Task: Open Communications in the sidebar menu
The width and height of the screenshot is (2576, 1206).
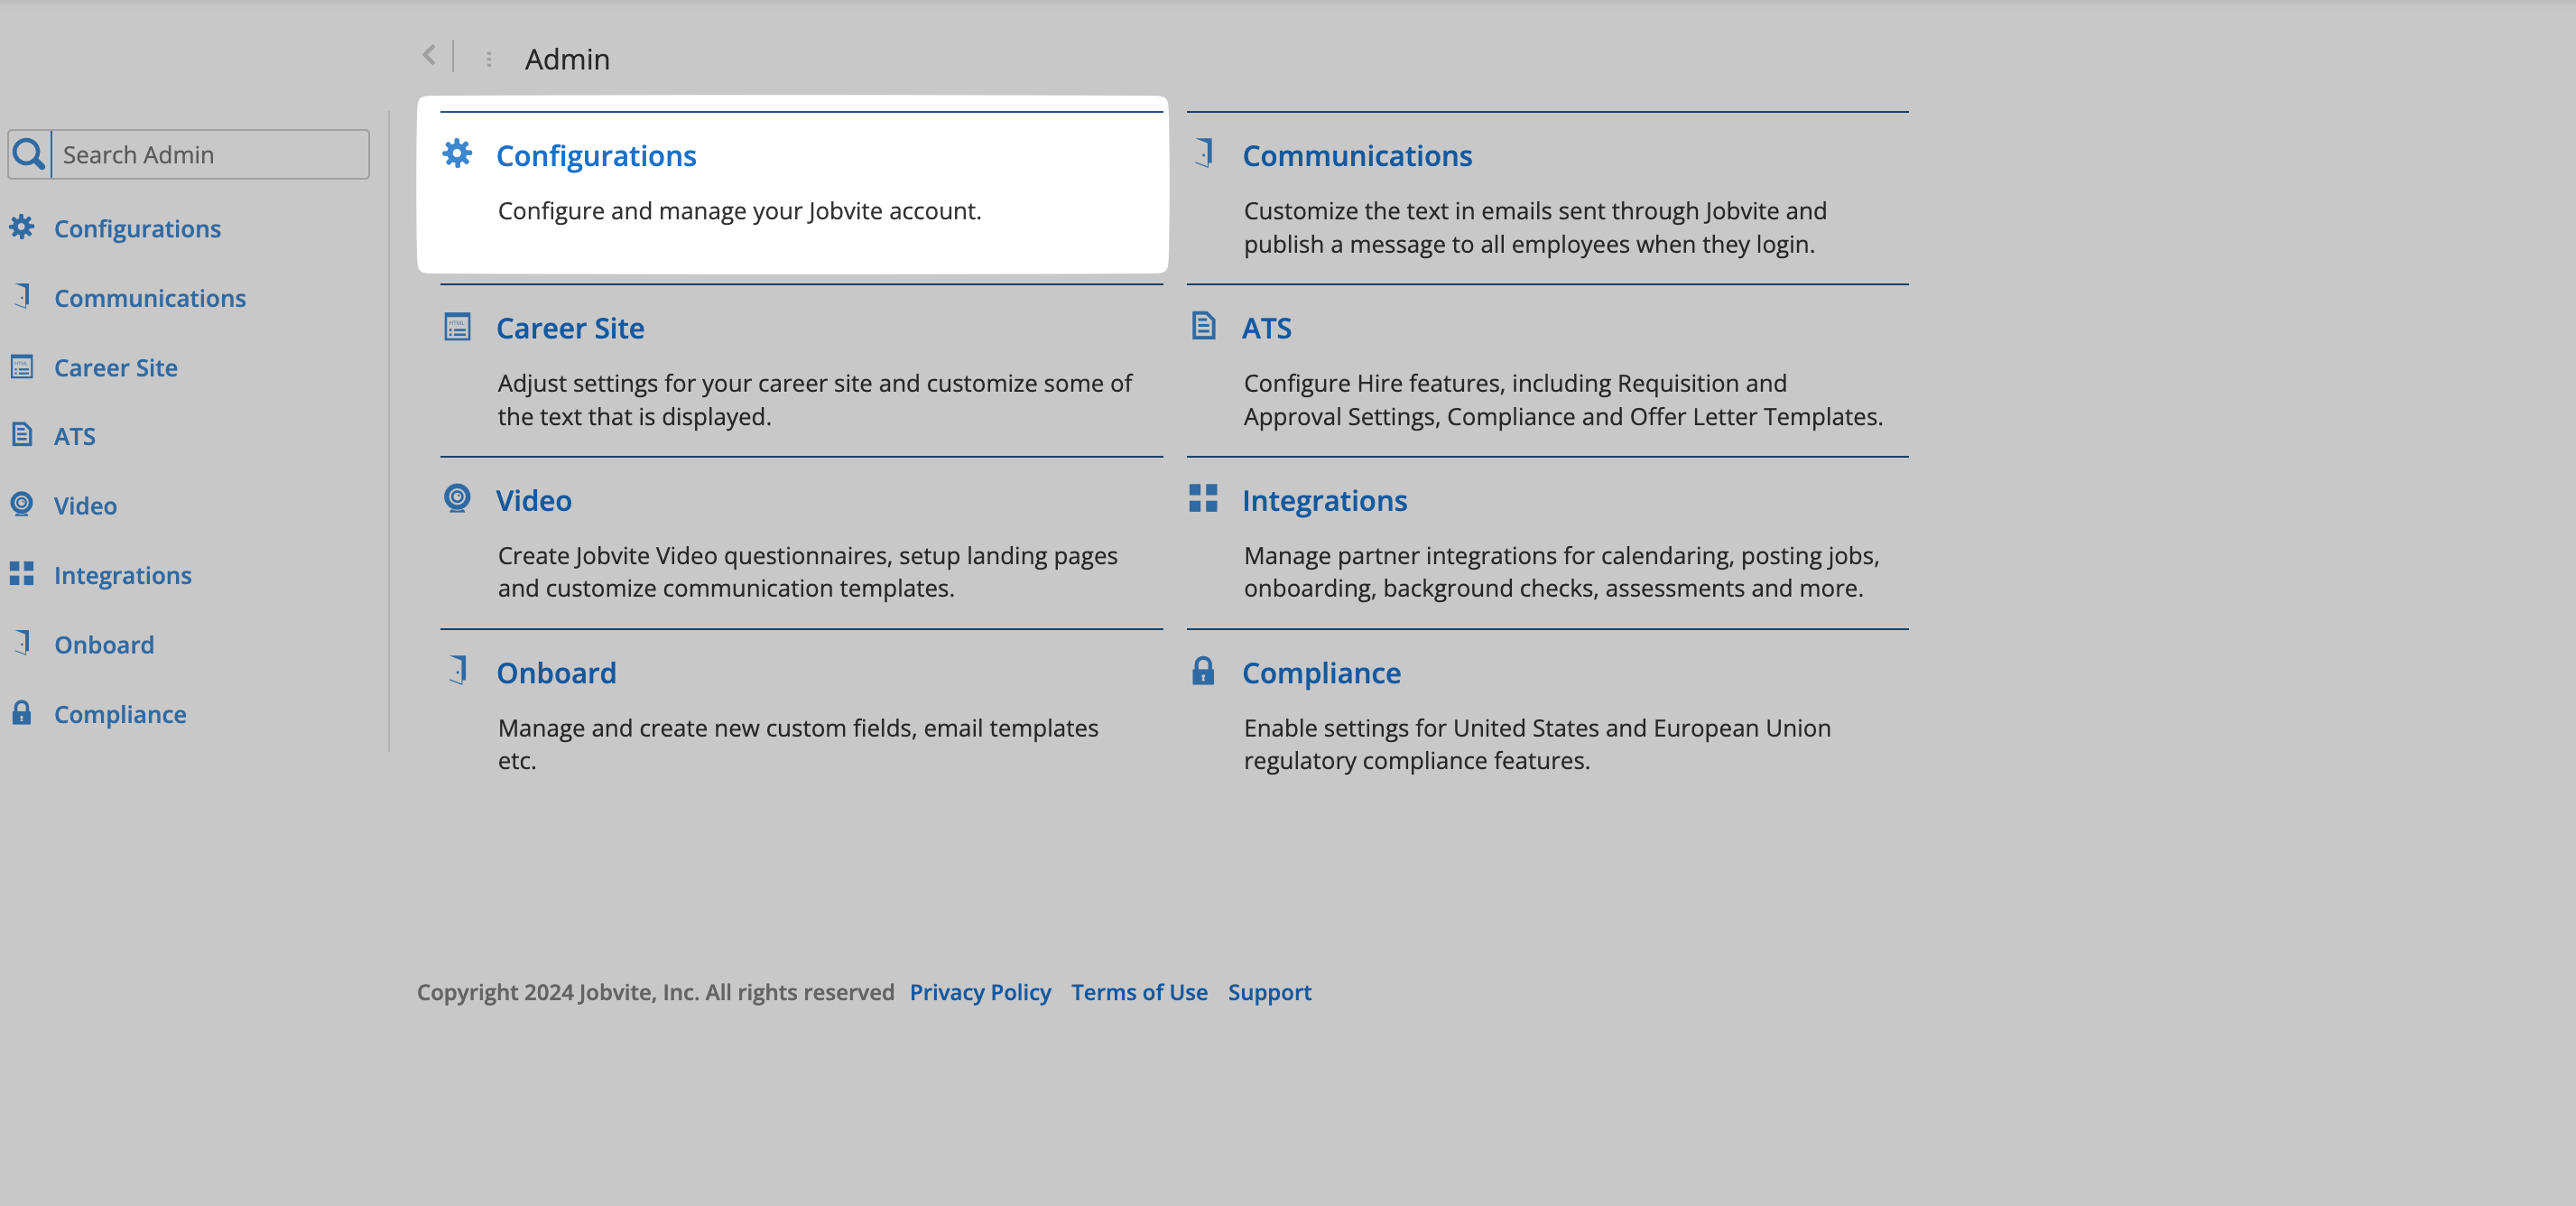Action: pyautogui.click(x=150, y=298)
